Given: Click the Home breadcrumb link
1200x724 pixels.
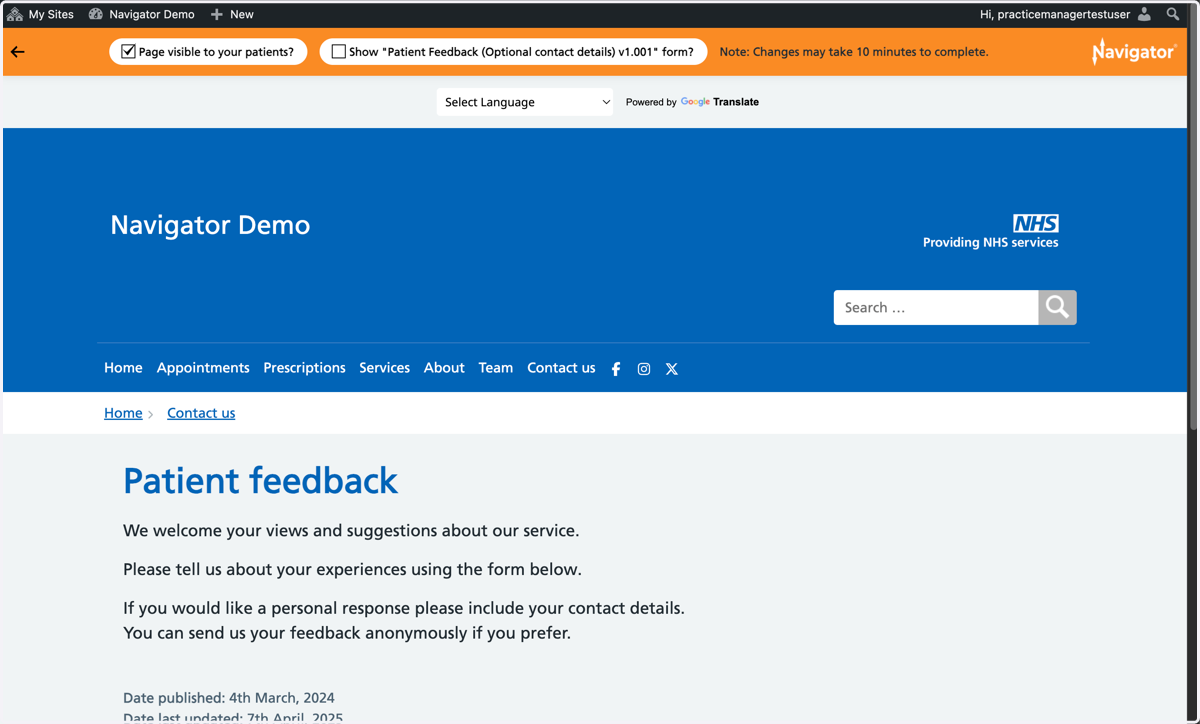Looking at the screenshot, I should 123,413.
